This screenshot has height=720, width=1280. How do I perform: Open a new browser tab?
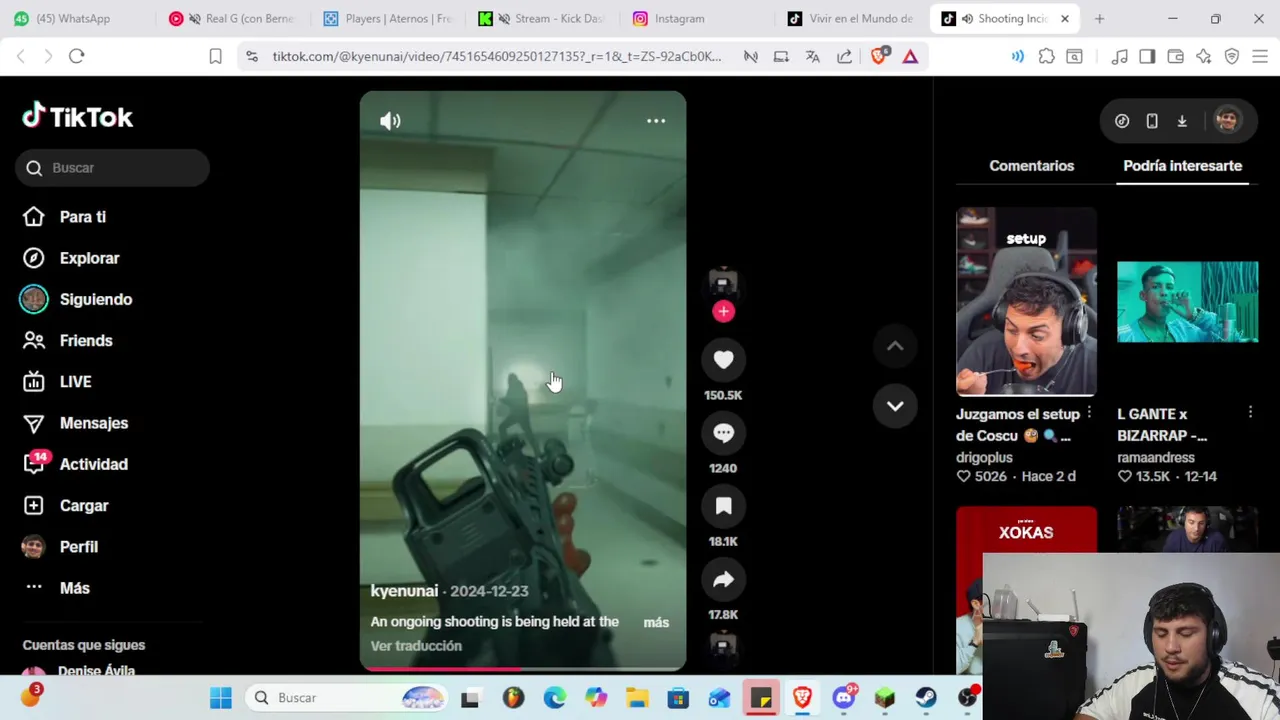click(x=1099, y=19)
